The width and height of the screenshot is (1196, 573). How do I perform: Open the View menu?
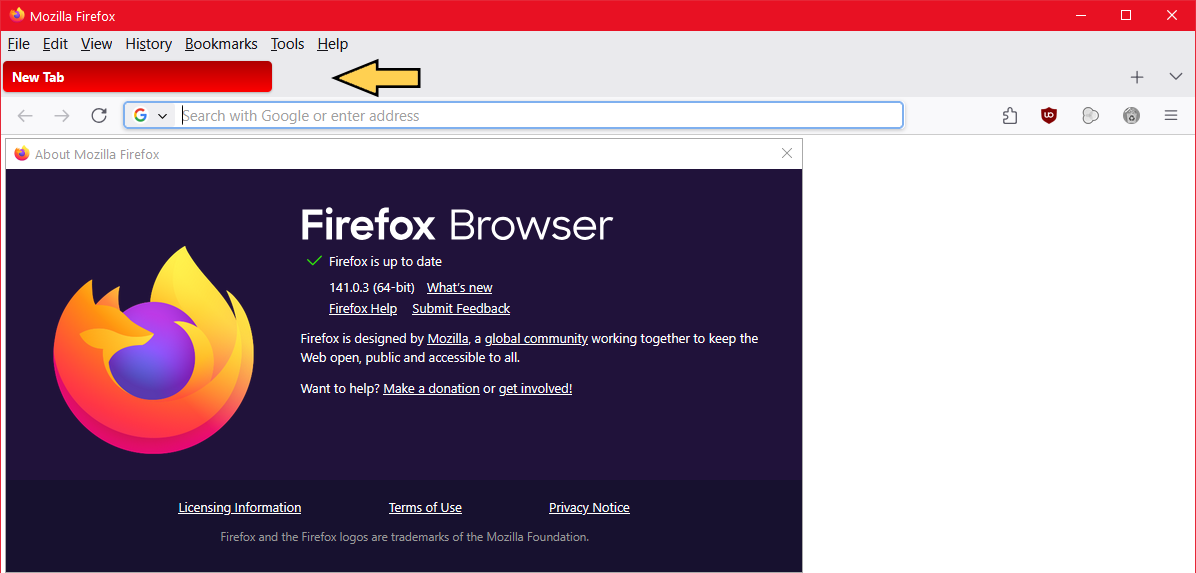tap(96, 44)
